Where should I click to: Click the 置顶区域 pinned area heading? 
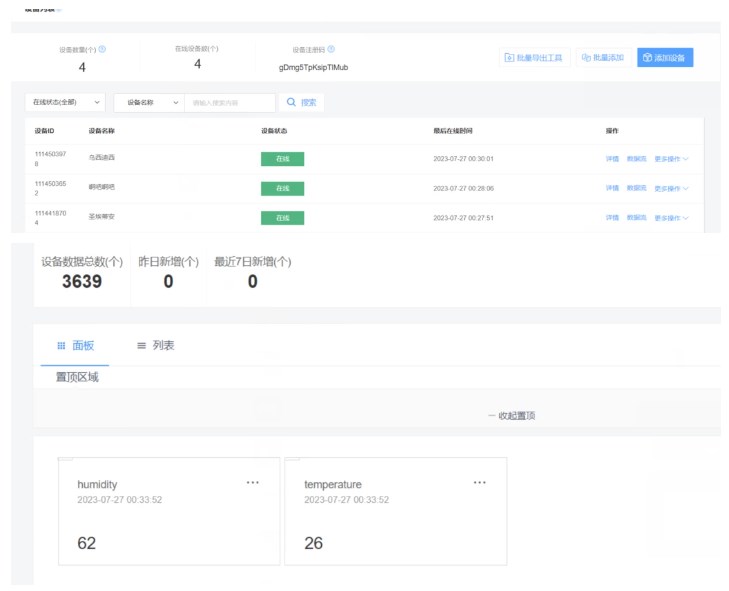point(77,377)
